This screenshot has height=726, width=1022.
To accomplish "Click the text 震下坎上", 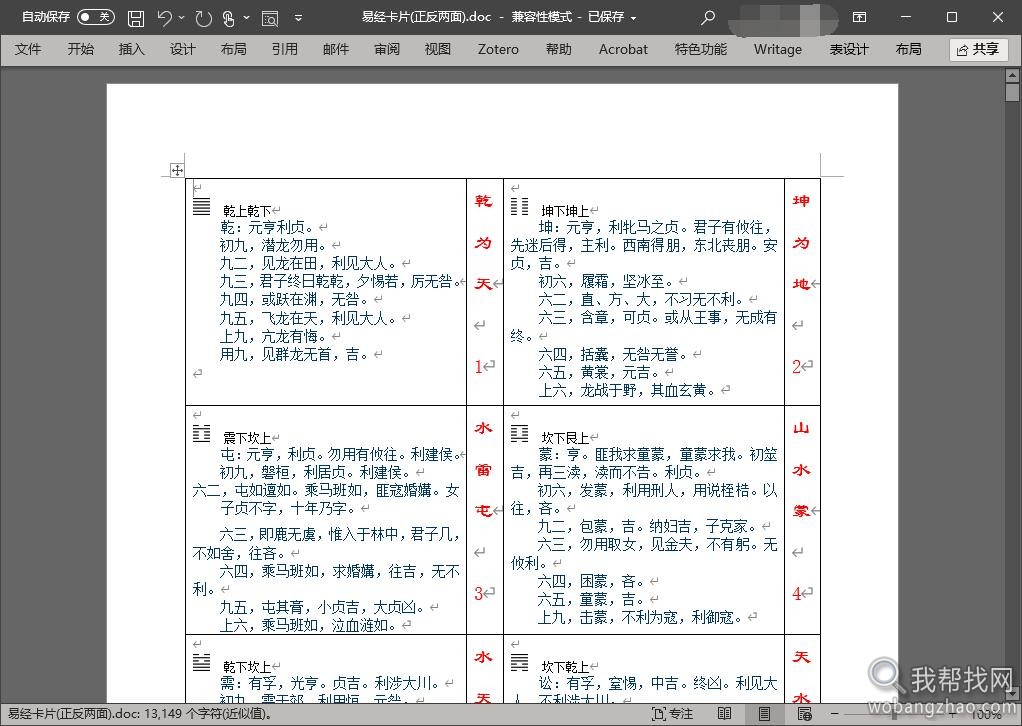I will (247, 438).
